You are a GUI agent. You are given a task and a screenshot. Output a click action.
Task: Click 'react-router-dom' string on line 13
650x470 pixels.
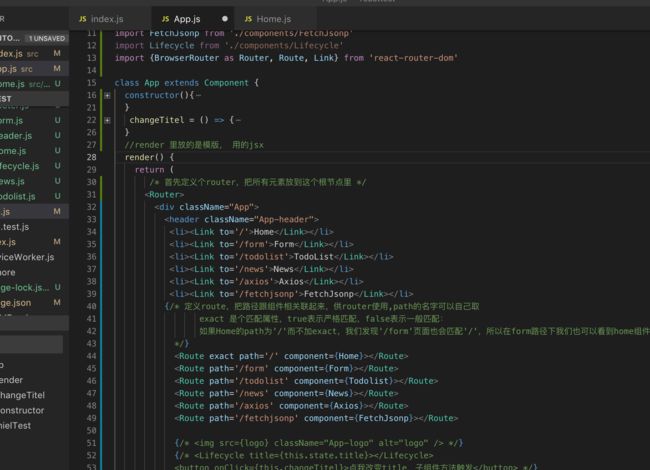(x=413, y=58)
